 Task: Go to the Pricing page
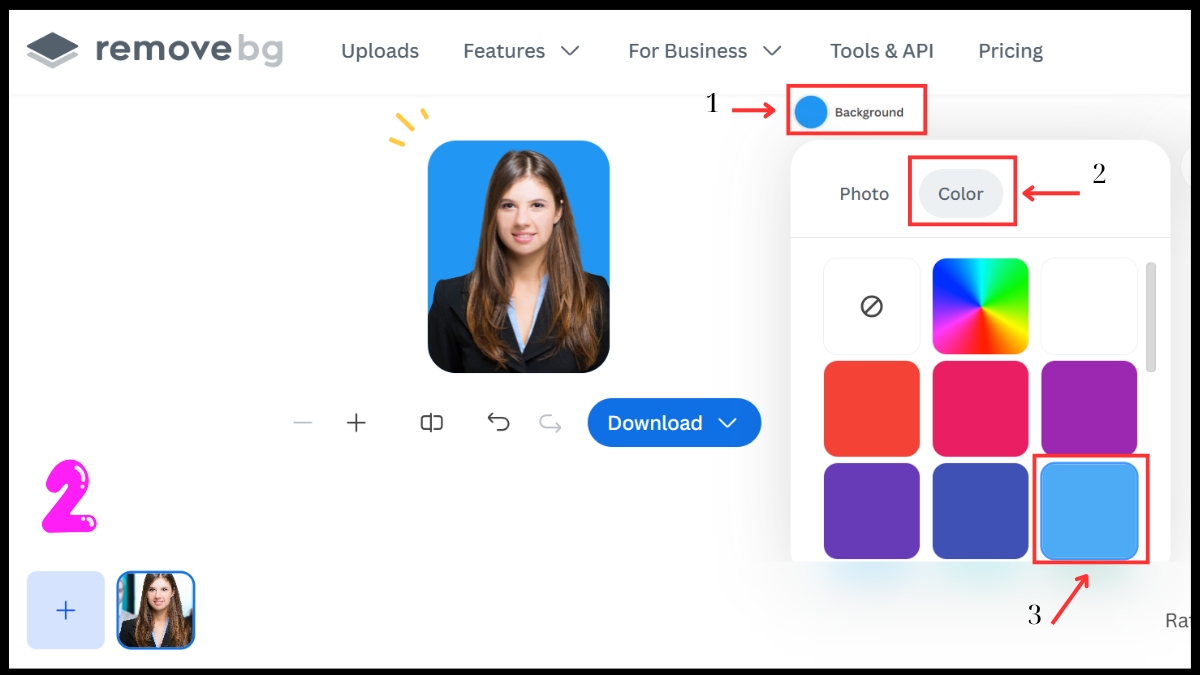point(1010,51)
